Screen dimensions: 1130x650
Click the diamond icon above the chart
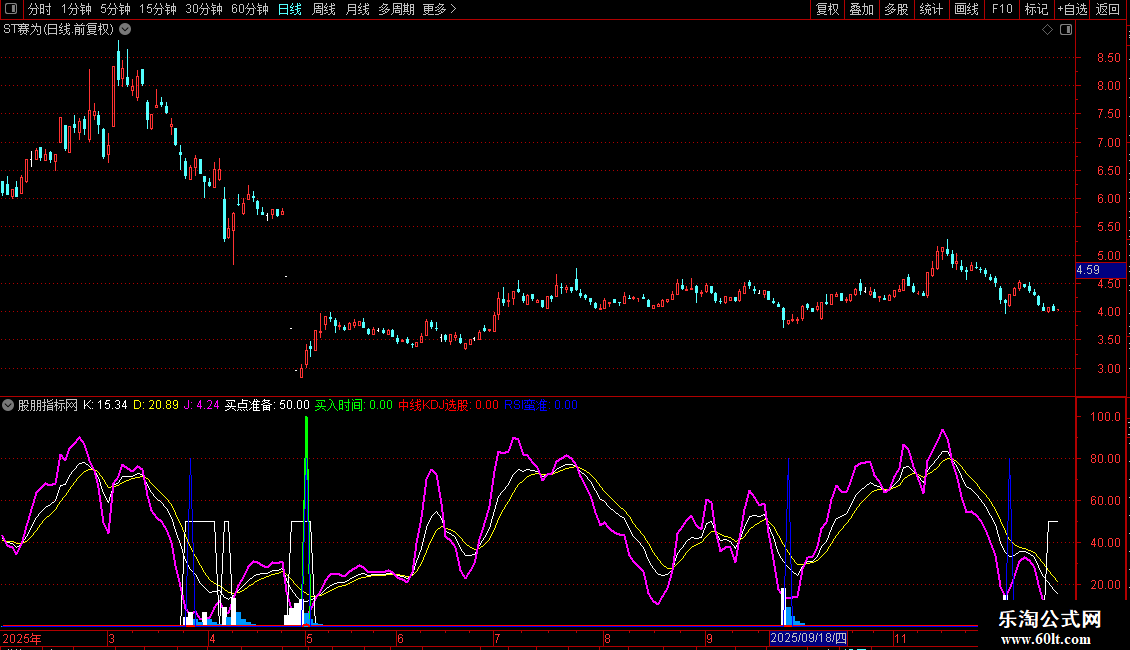pyautogui.click(x=1047, y=30)
